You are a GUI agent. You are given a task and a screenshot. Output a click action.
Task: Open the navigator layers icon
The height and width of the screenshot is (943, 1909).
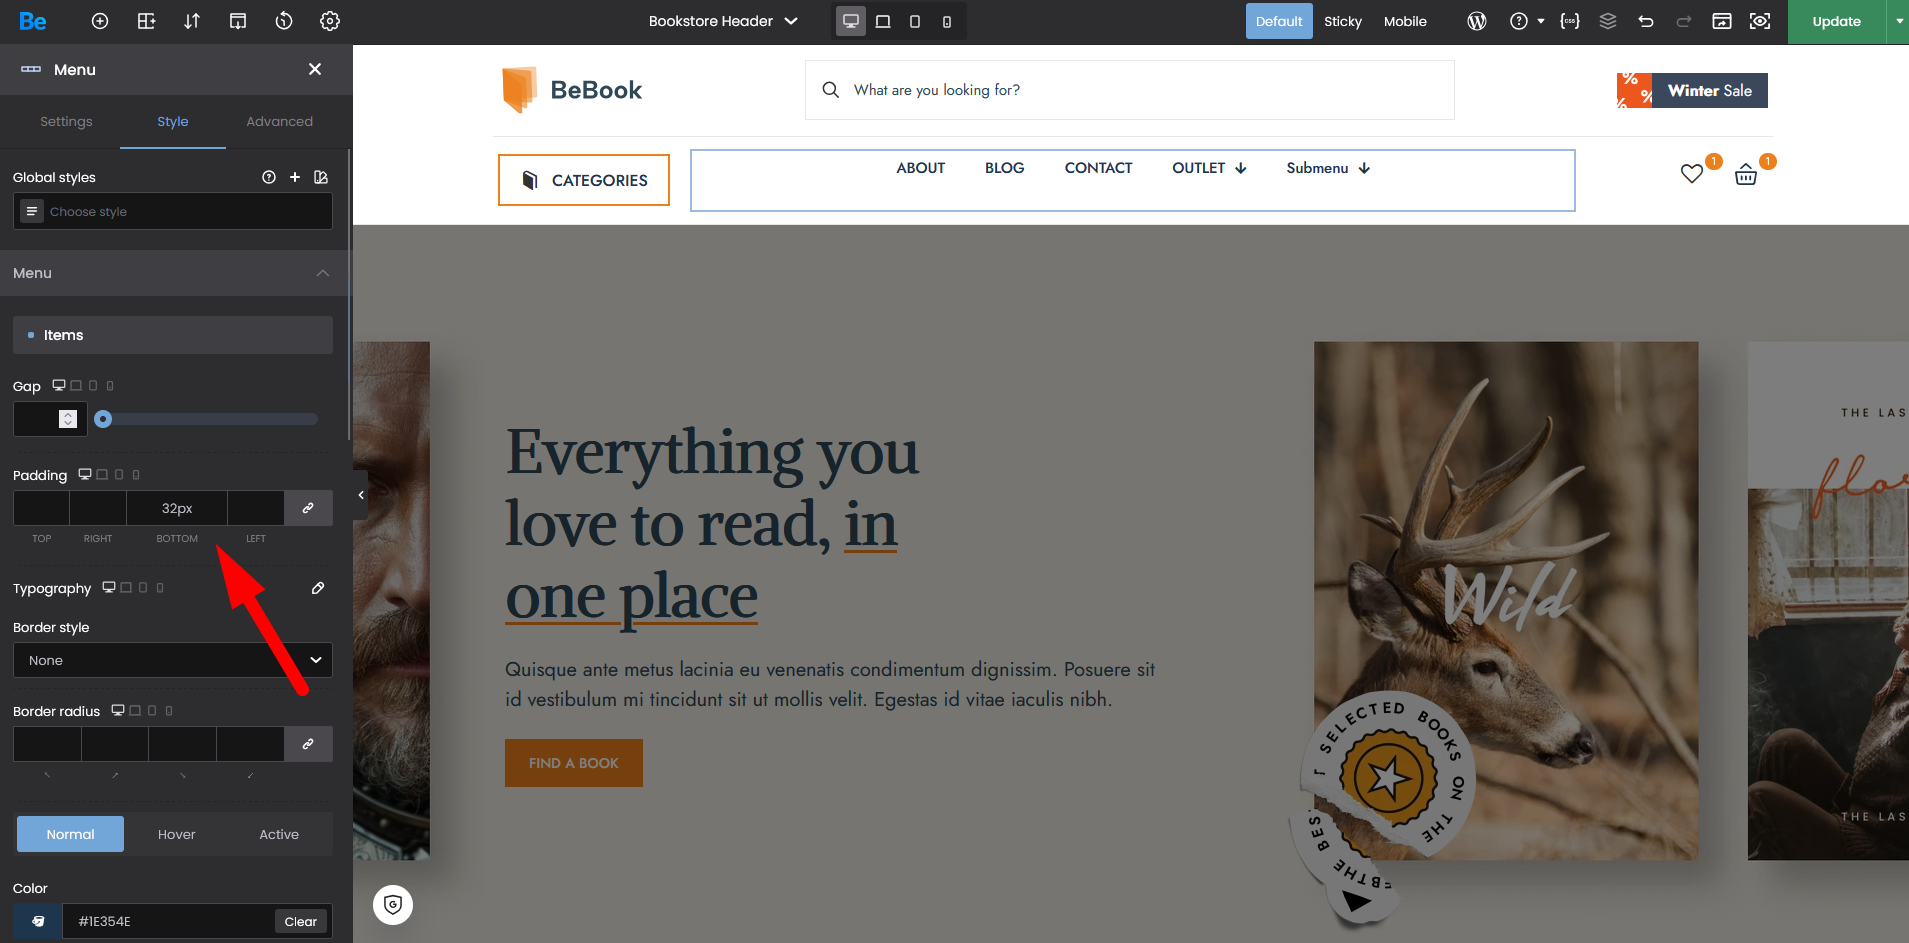click(1608, 21)
